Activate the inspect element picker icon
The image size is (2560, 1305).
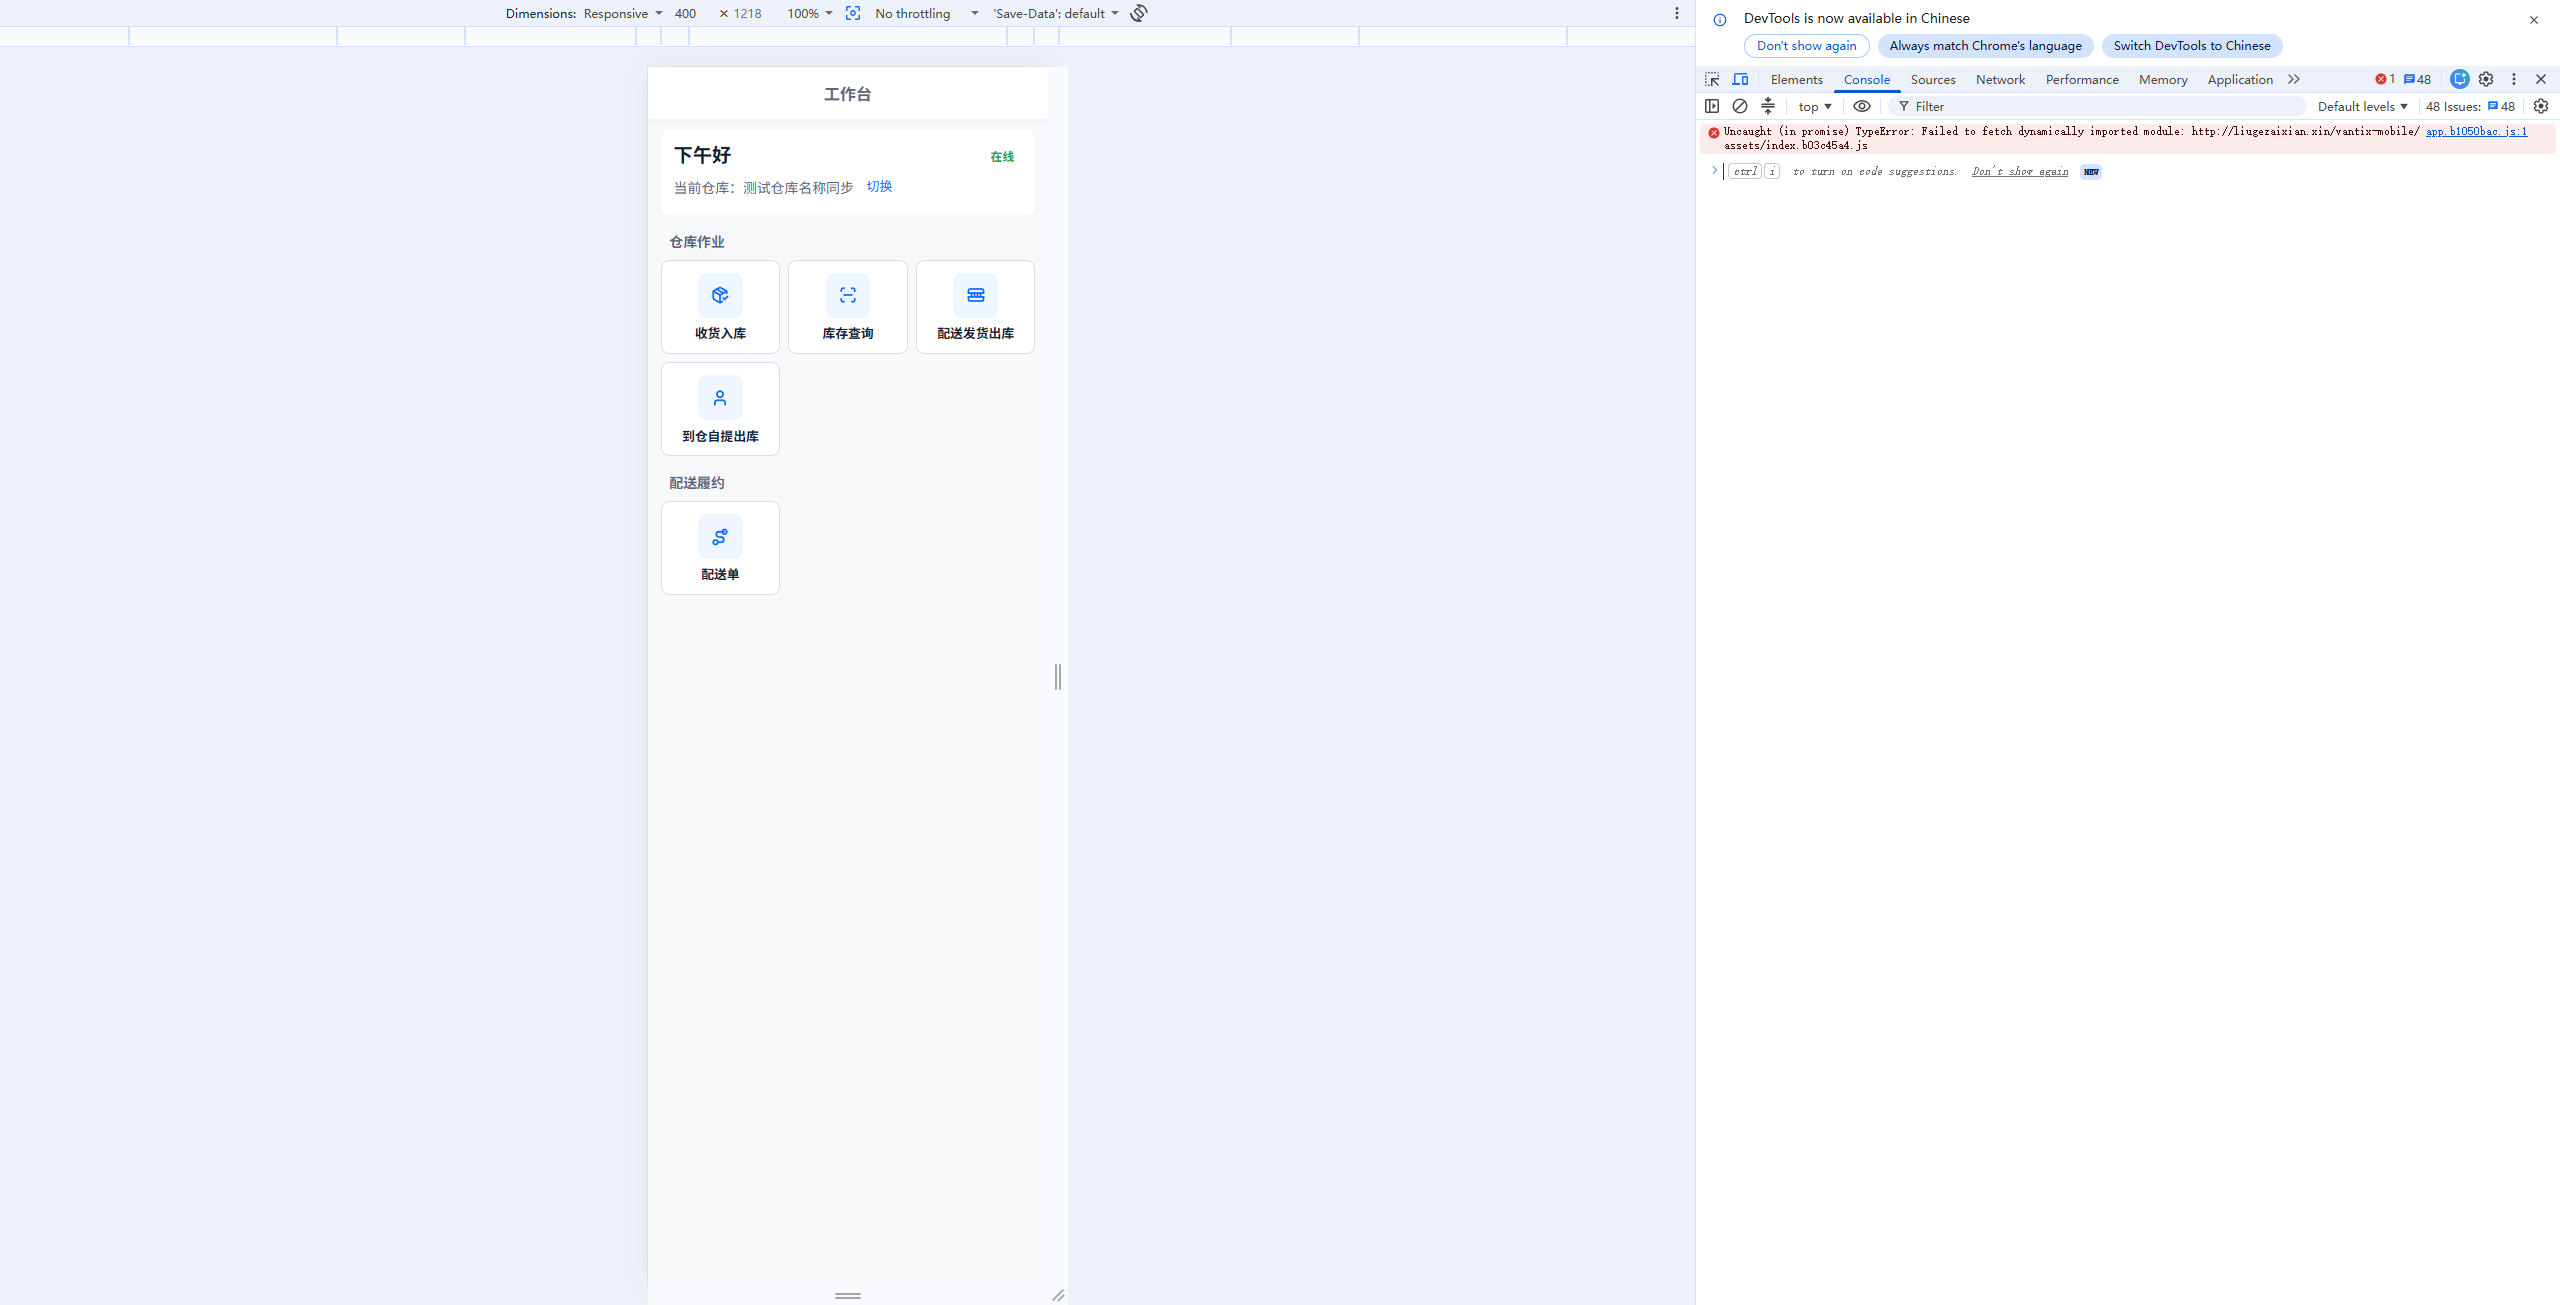[1712, 79]
